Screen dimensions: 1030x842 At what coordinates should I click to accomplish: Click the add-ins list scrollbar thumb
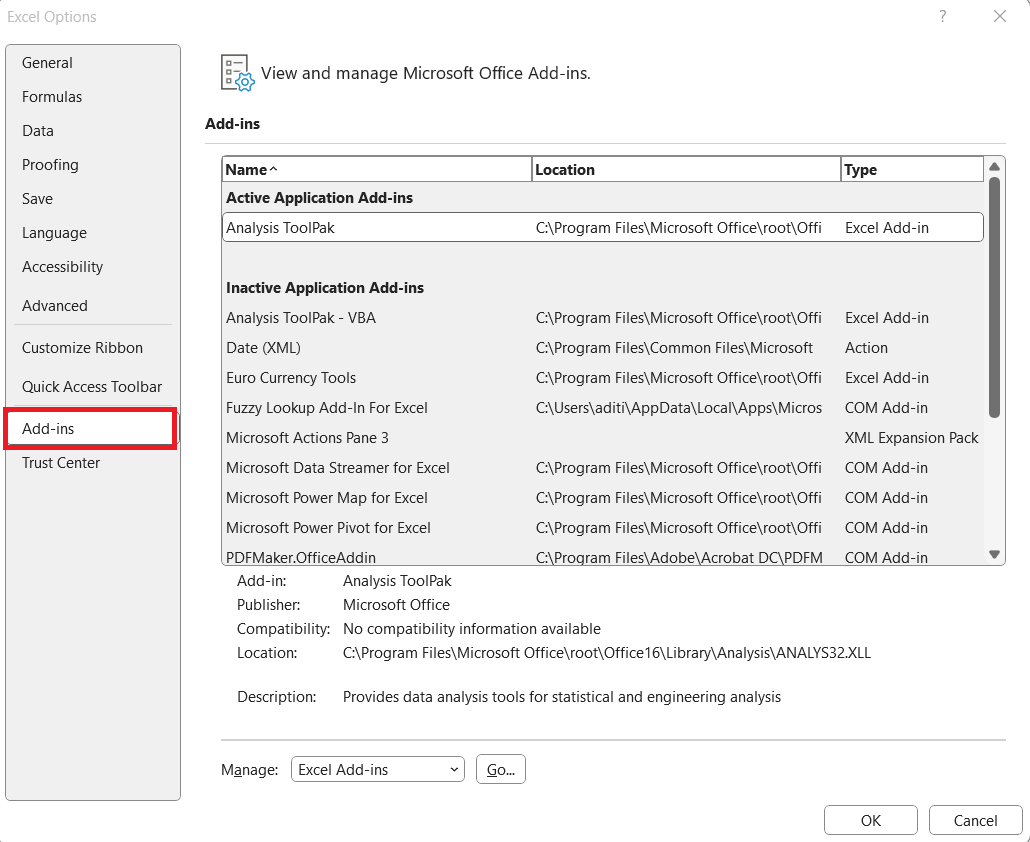pyautogui.click(x=995, y=297)
